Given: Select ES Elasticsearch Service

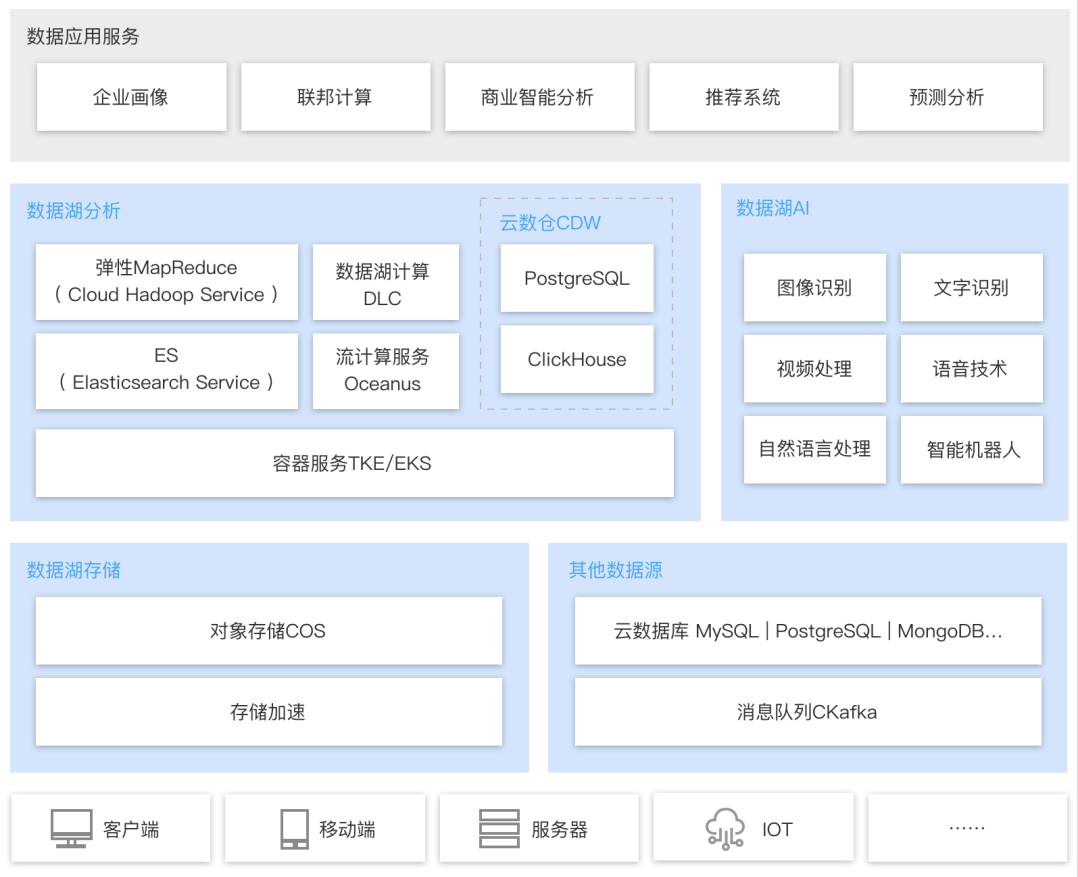Looking at the screenshot, I should point(166,371).
